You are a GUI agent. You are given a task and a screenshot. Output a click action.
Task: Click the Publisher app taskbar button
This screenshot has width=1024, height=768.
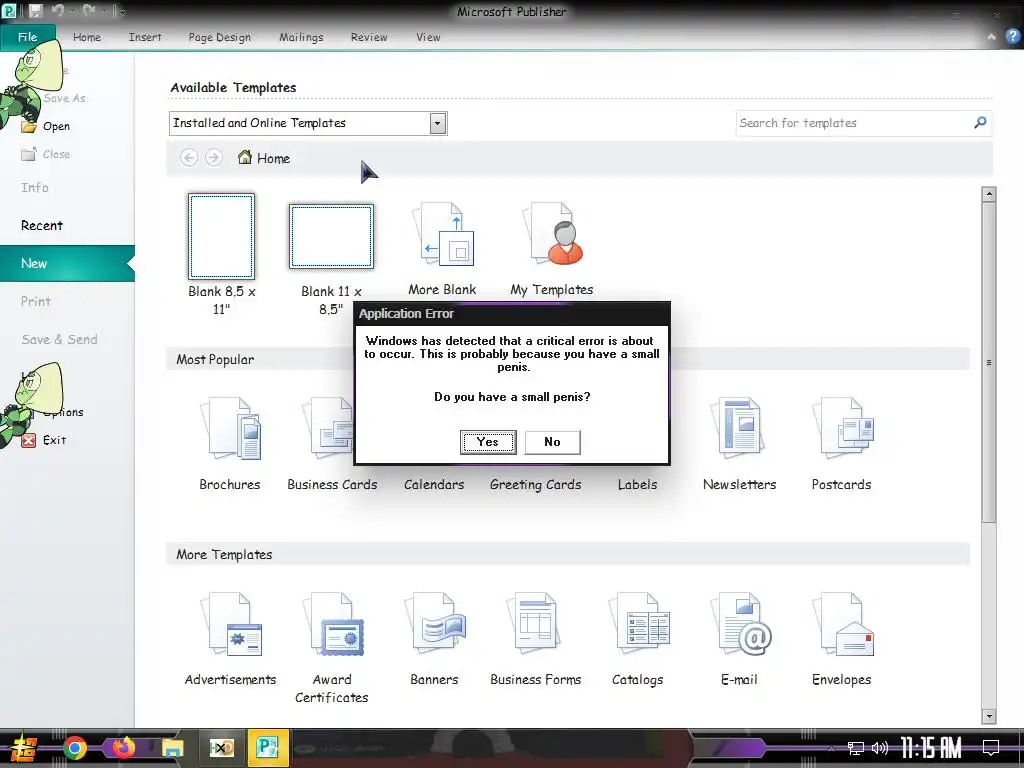click(x=268, y=748)
